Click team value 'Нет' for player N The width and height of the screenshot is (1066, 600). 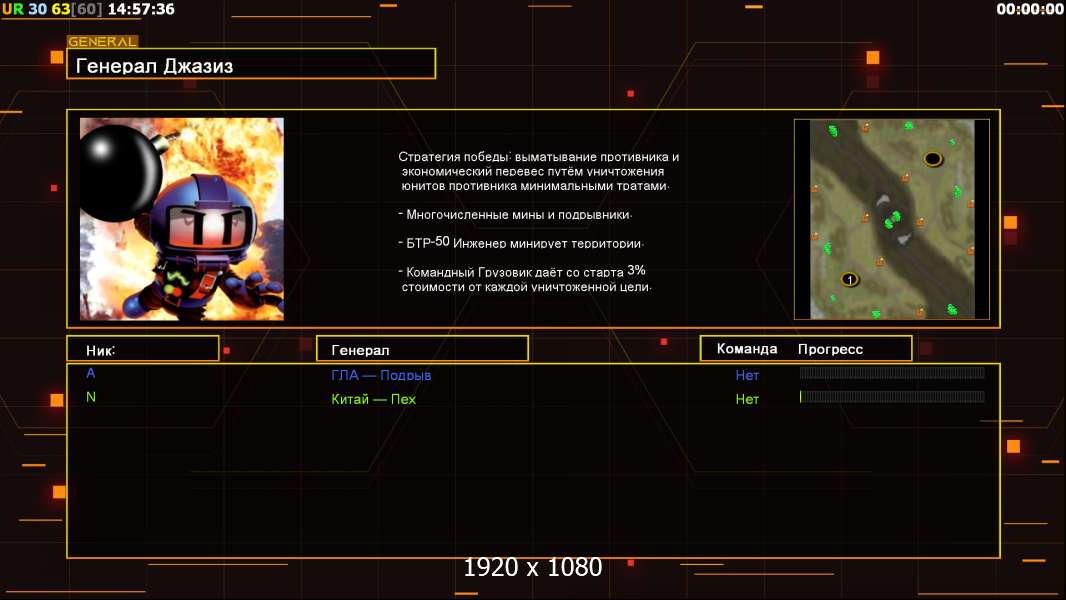pos(747,400)
